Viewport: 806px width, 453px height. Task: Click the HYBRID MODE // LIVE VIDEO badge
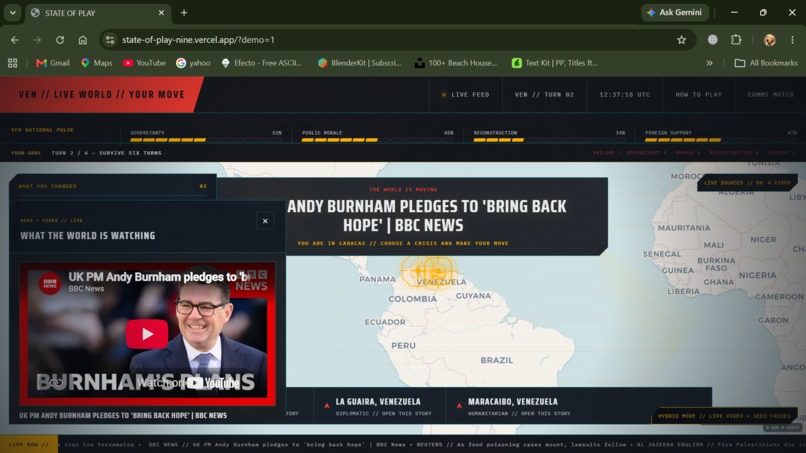click(x=724, y=416)
